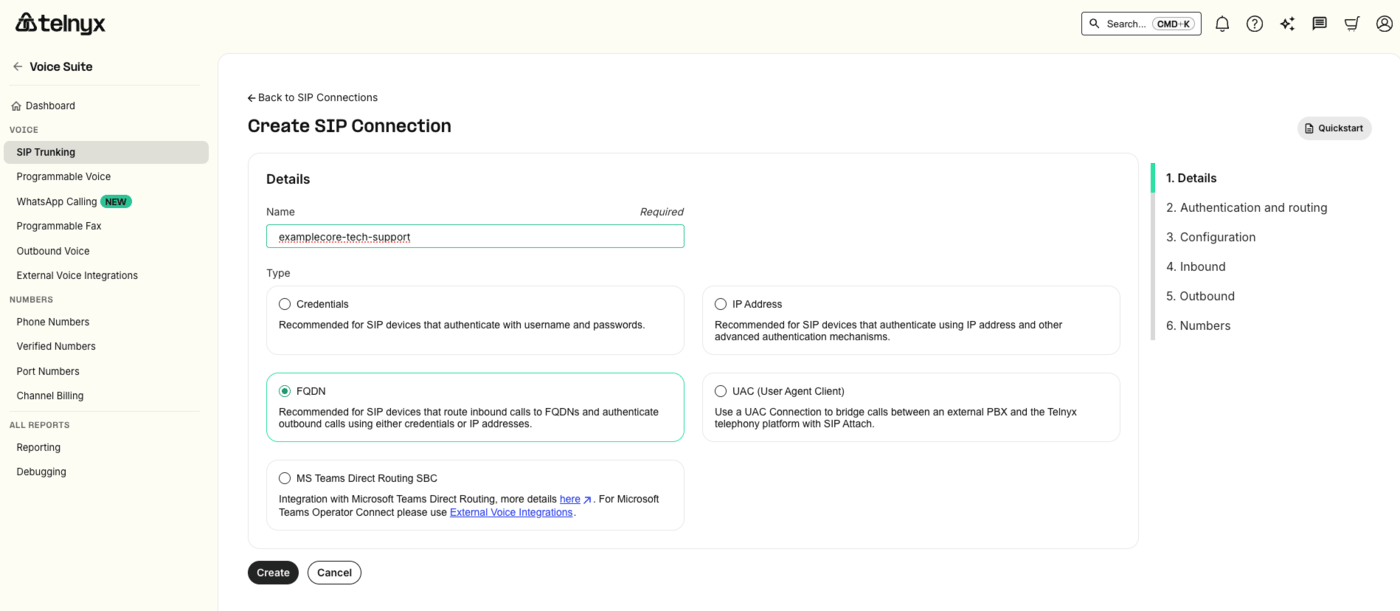Jump to step 2. Authentication and routing

[1246, 208]
